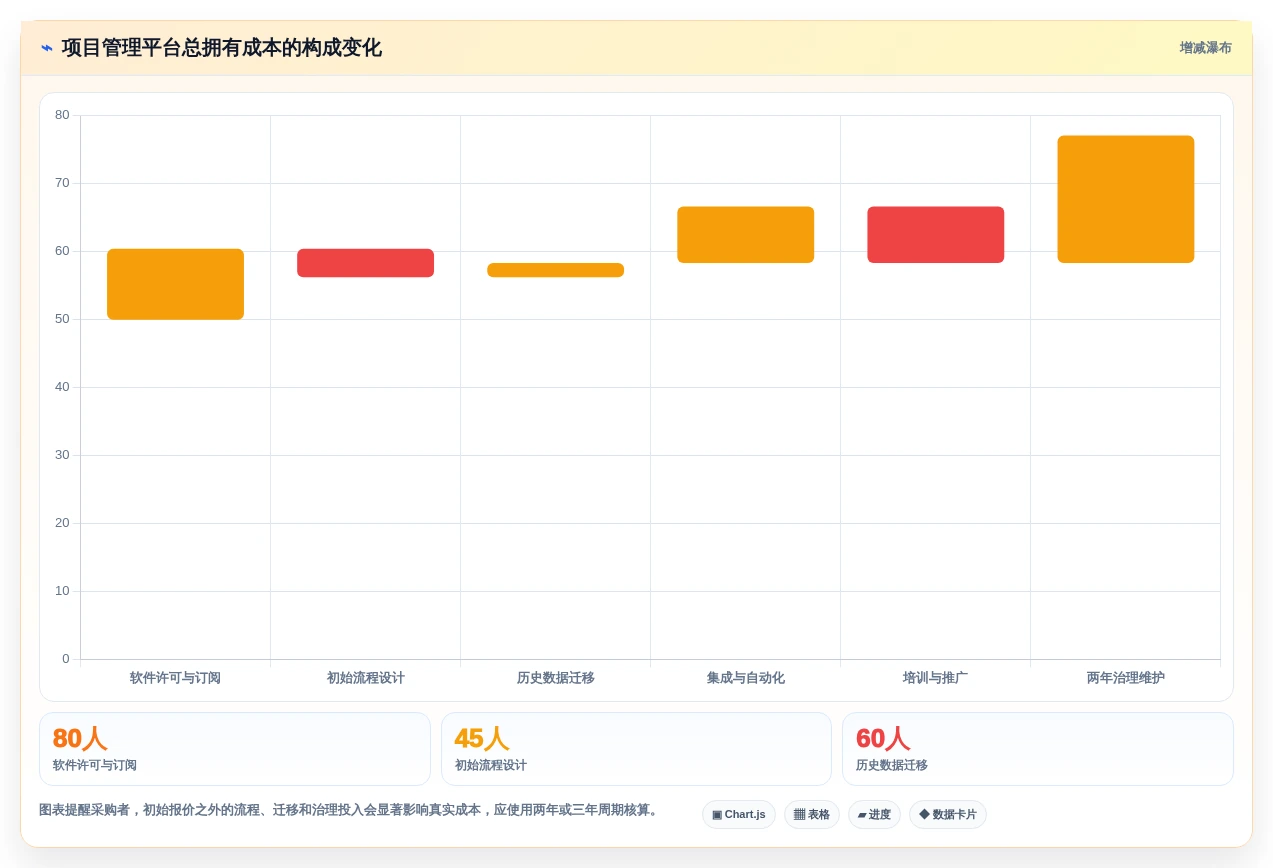Viewport: 1273px width, 868px height.
Task: Click the 两年治理维护 x-axis label
Action: pyautogui.click(x=1125, y=678)
